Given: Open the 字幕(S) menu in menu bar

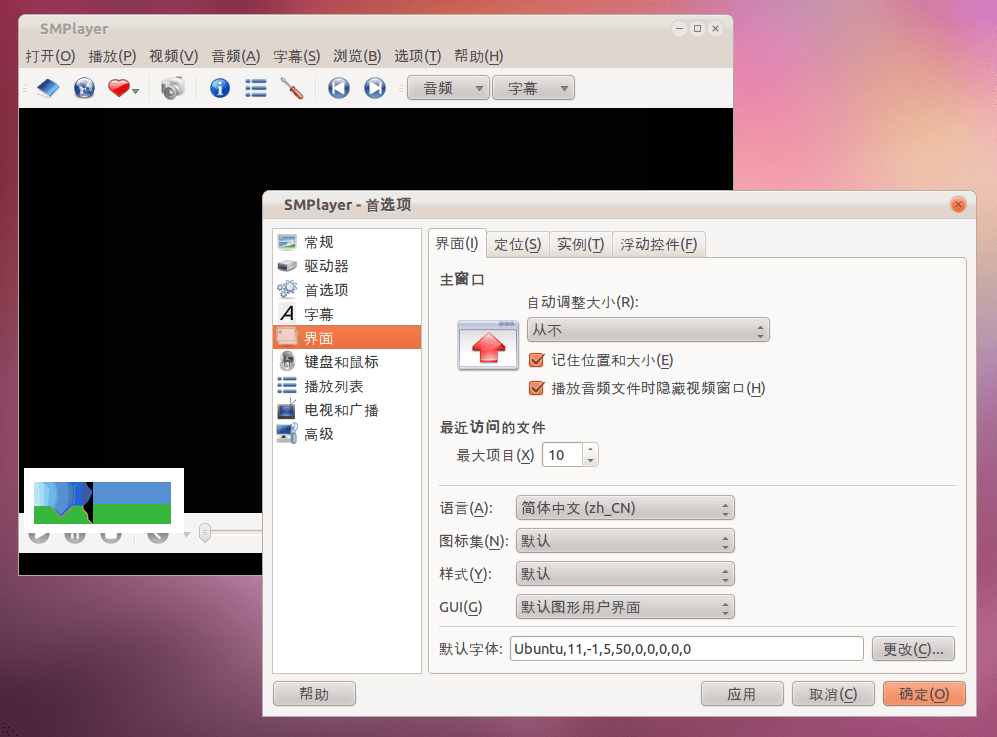Looking at the screenshot, I should coord(296,56).
